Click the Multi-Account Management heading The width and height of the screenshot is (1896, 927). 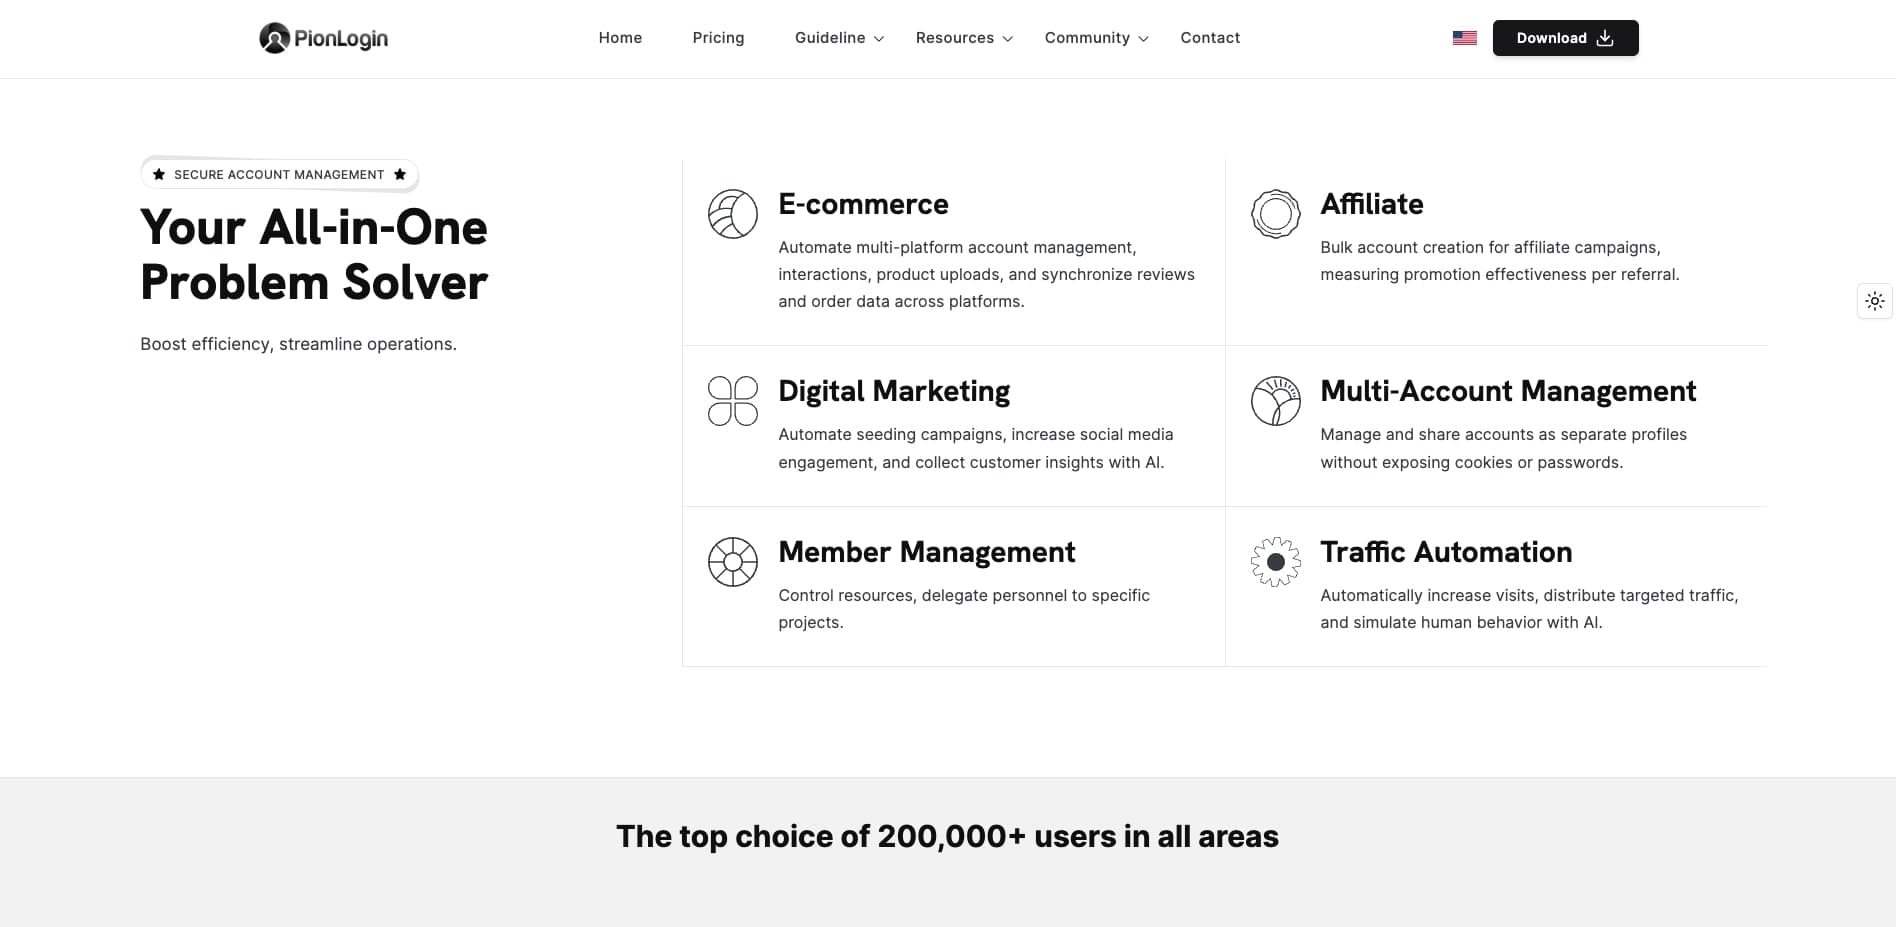tap(1508, 391)
